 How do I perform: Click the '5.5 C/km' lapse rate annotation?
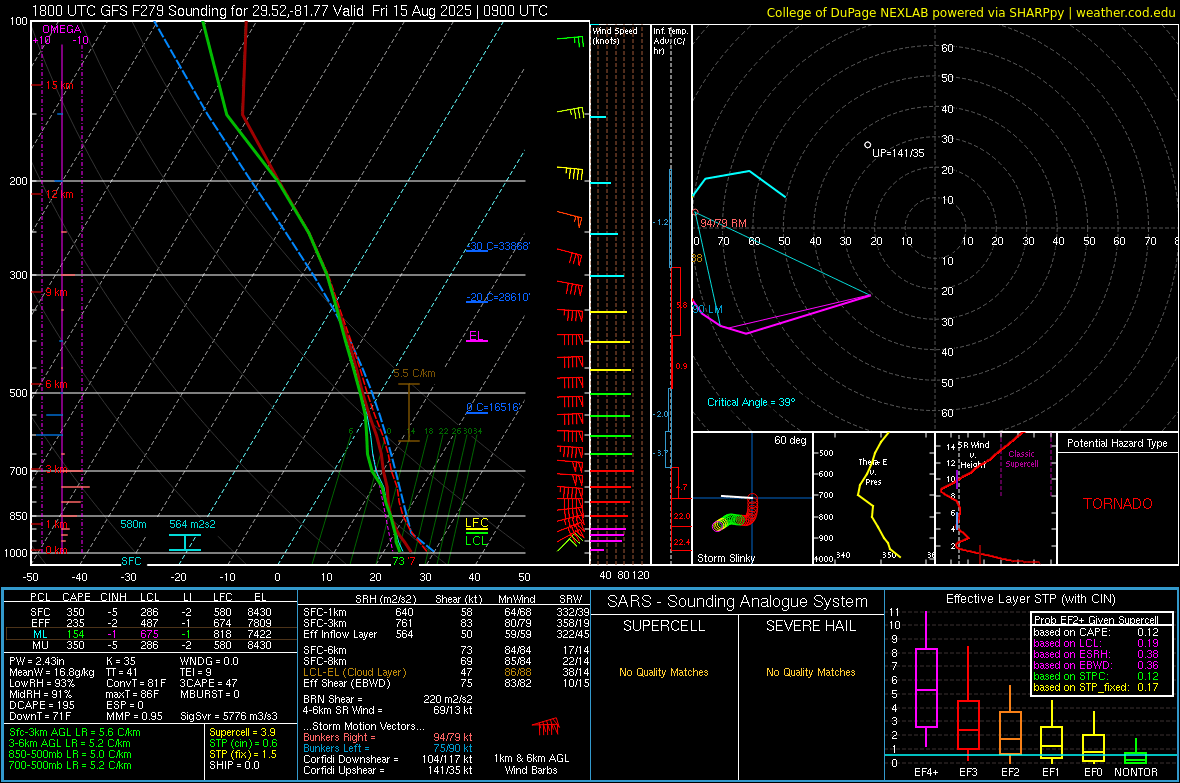coord(414,373)
